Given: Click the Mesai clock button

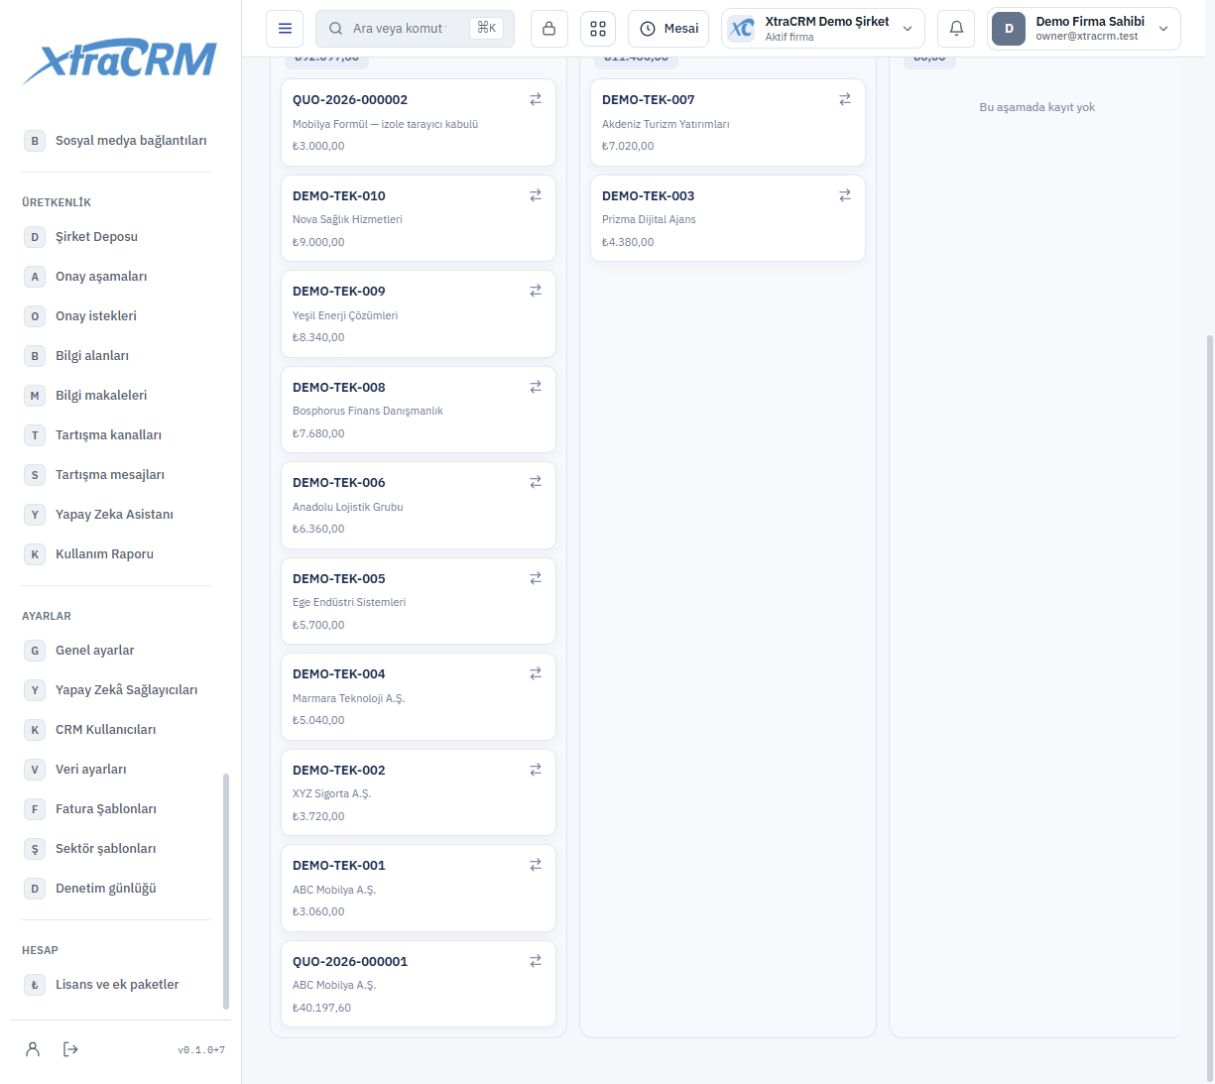Looking at the screenshot, I should coord(668,29).
